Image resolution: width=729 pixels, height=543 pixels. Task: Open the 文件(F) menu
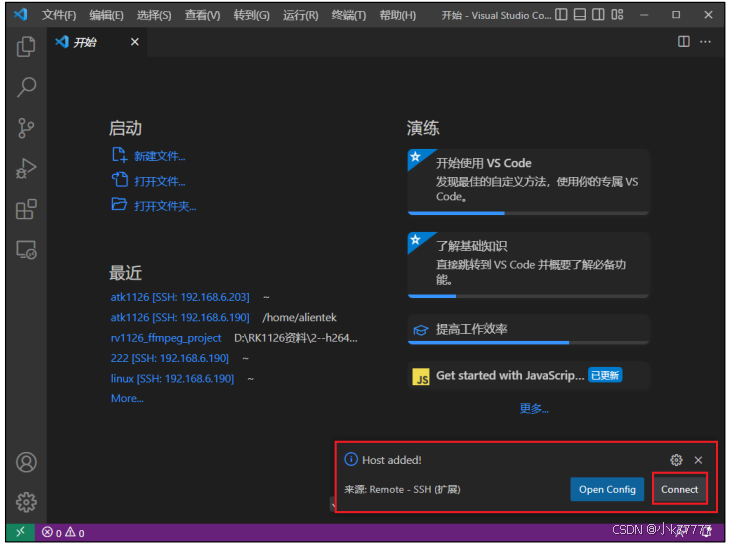click(59, 15)
